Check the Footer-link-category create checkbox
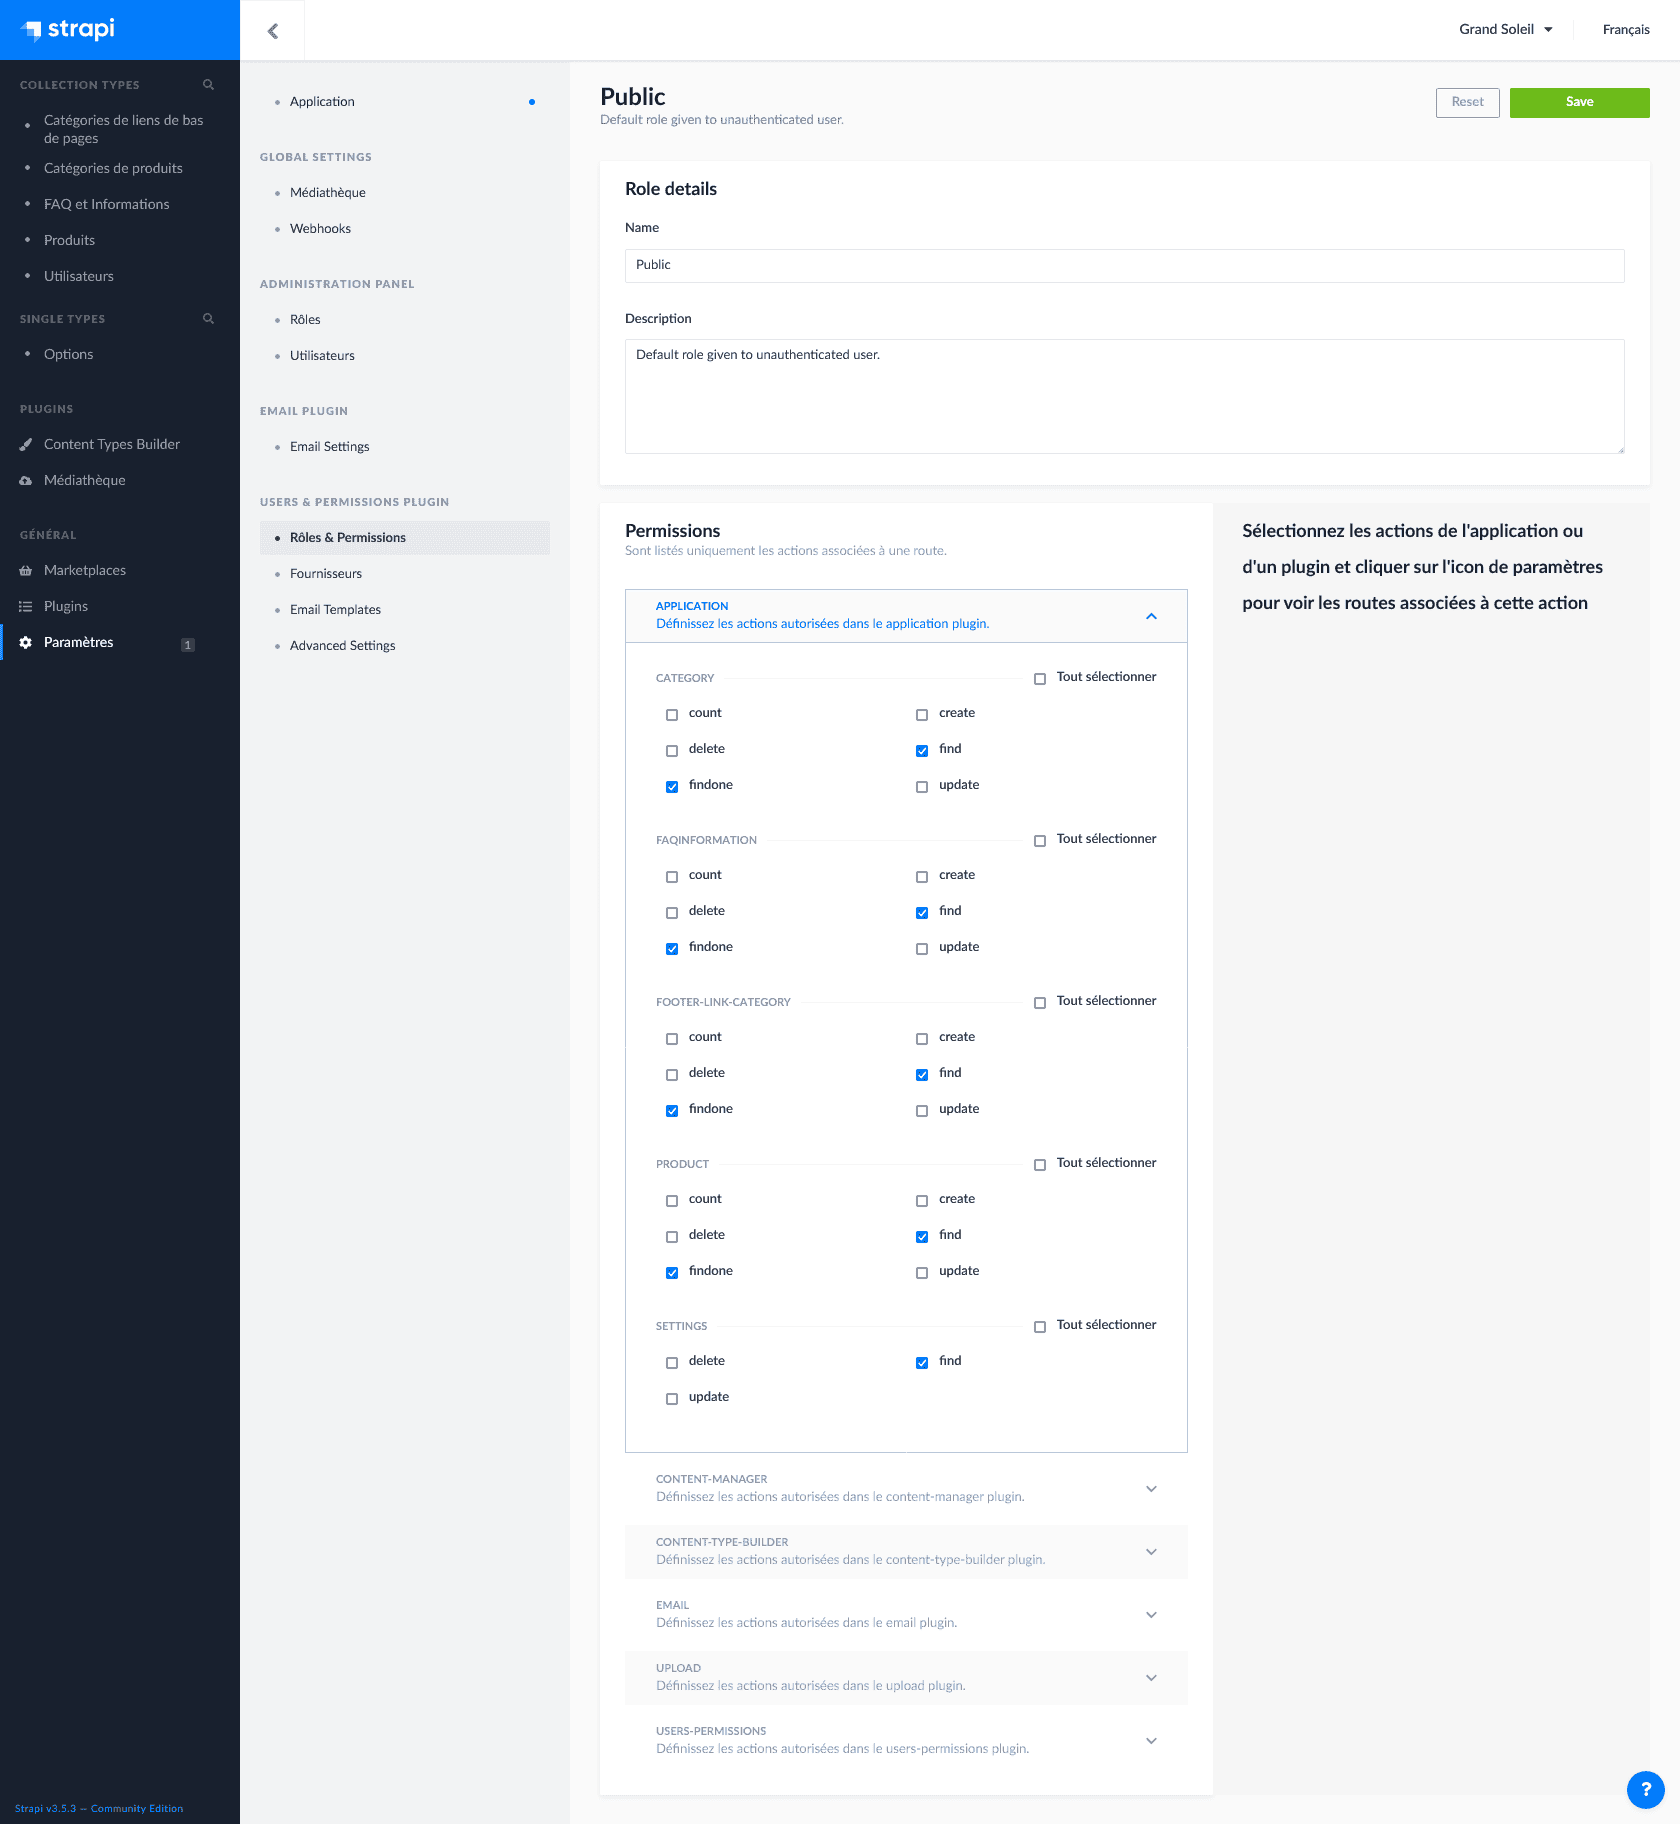 tap(922, 1038)
